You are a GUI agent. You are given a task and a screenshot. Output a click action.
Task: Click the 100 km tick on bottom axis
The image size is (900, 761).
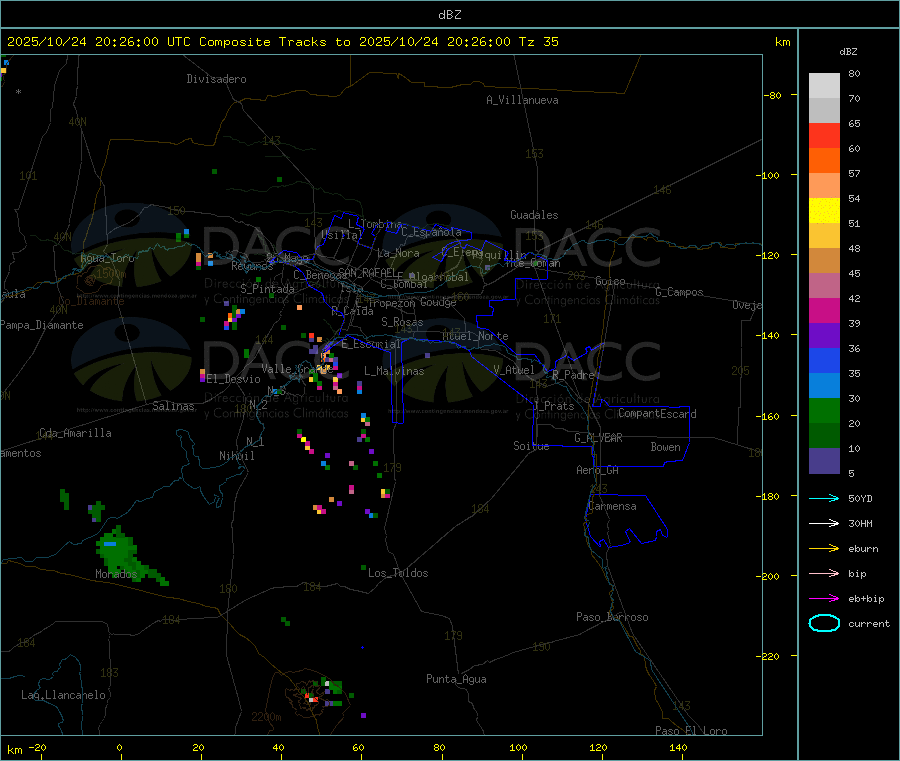tap(518, 747)
